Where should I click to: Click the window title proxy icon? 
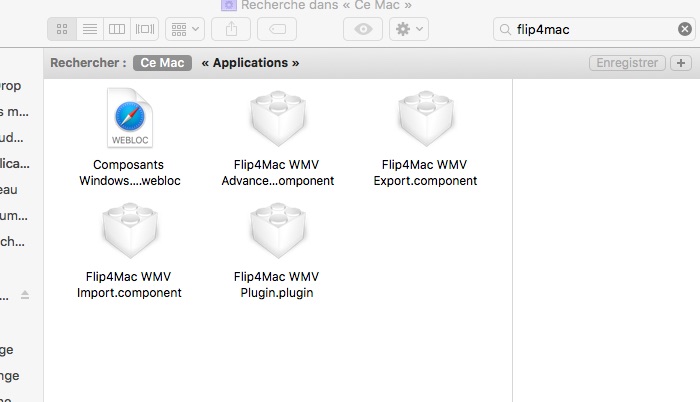pyautogui.click(x=229, y=5)
